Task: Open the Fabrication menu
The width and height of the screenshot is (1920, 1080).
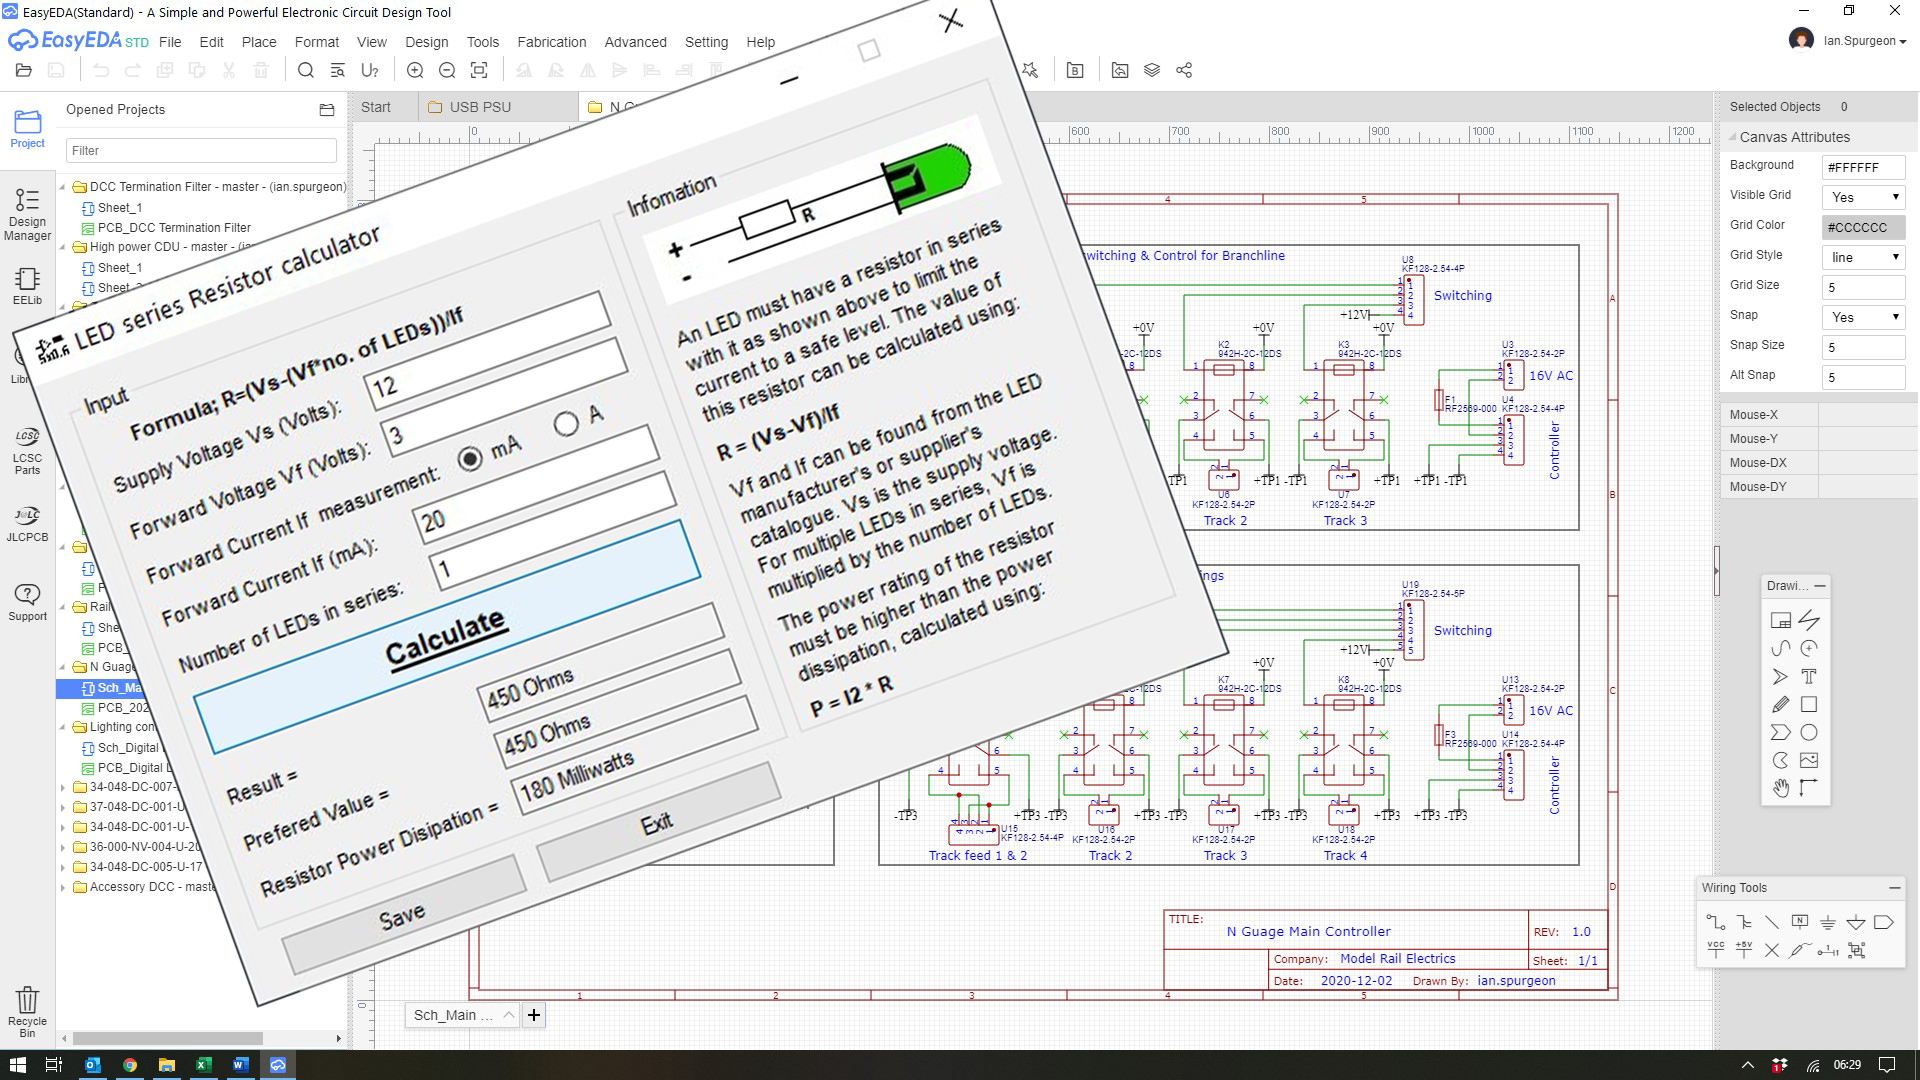Action: 551,42
